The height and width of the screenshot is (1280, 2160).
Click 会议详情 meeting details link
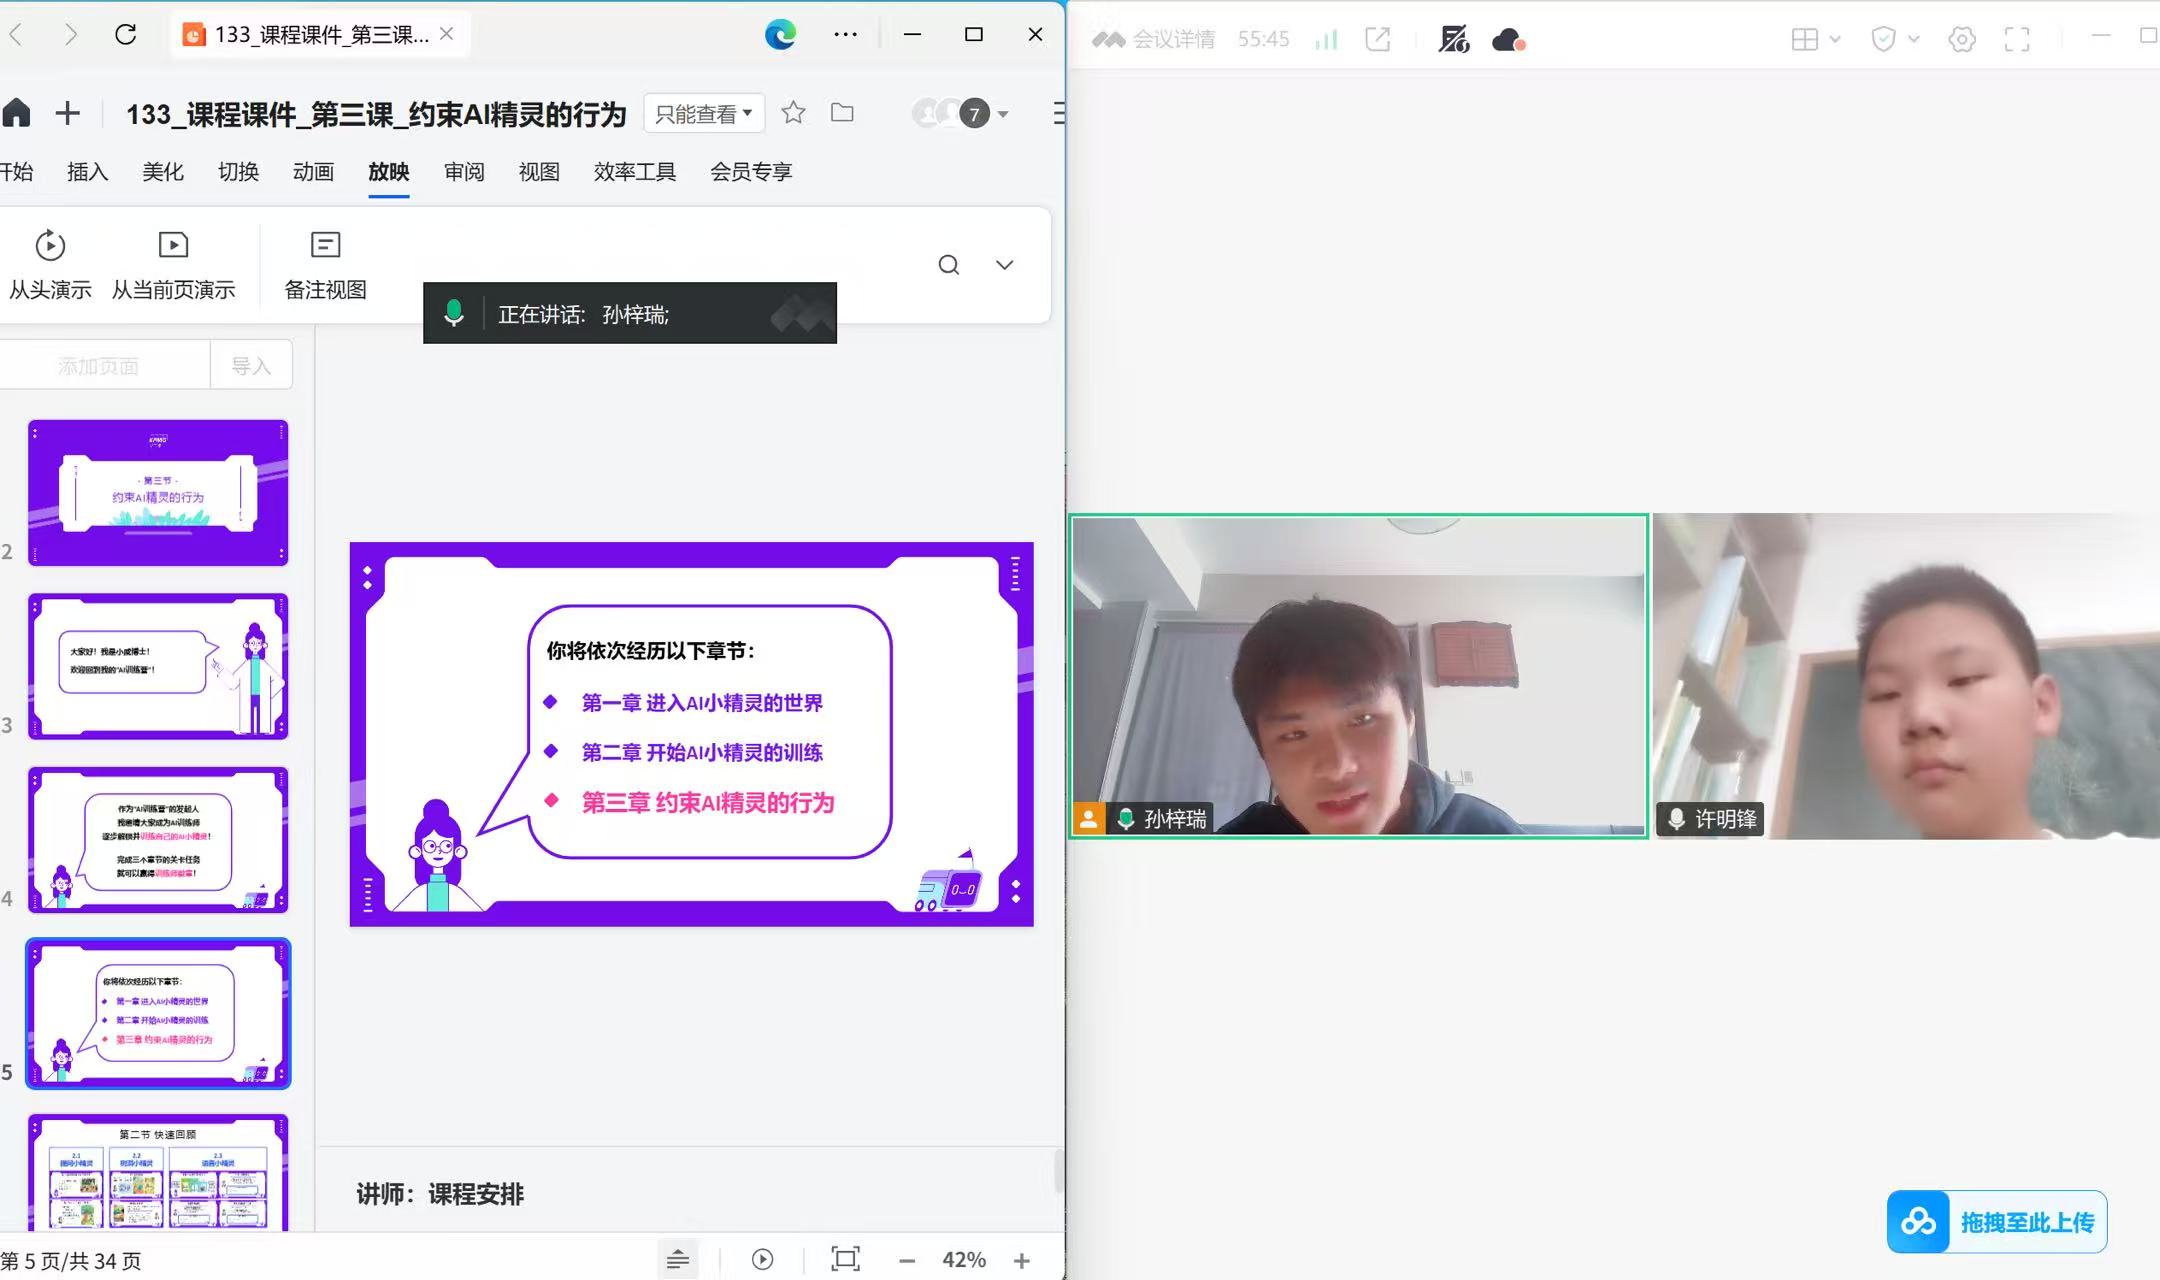[x=1172, y=40]
